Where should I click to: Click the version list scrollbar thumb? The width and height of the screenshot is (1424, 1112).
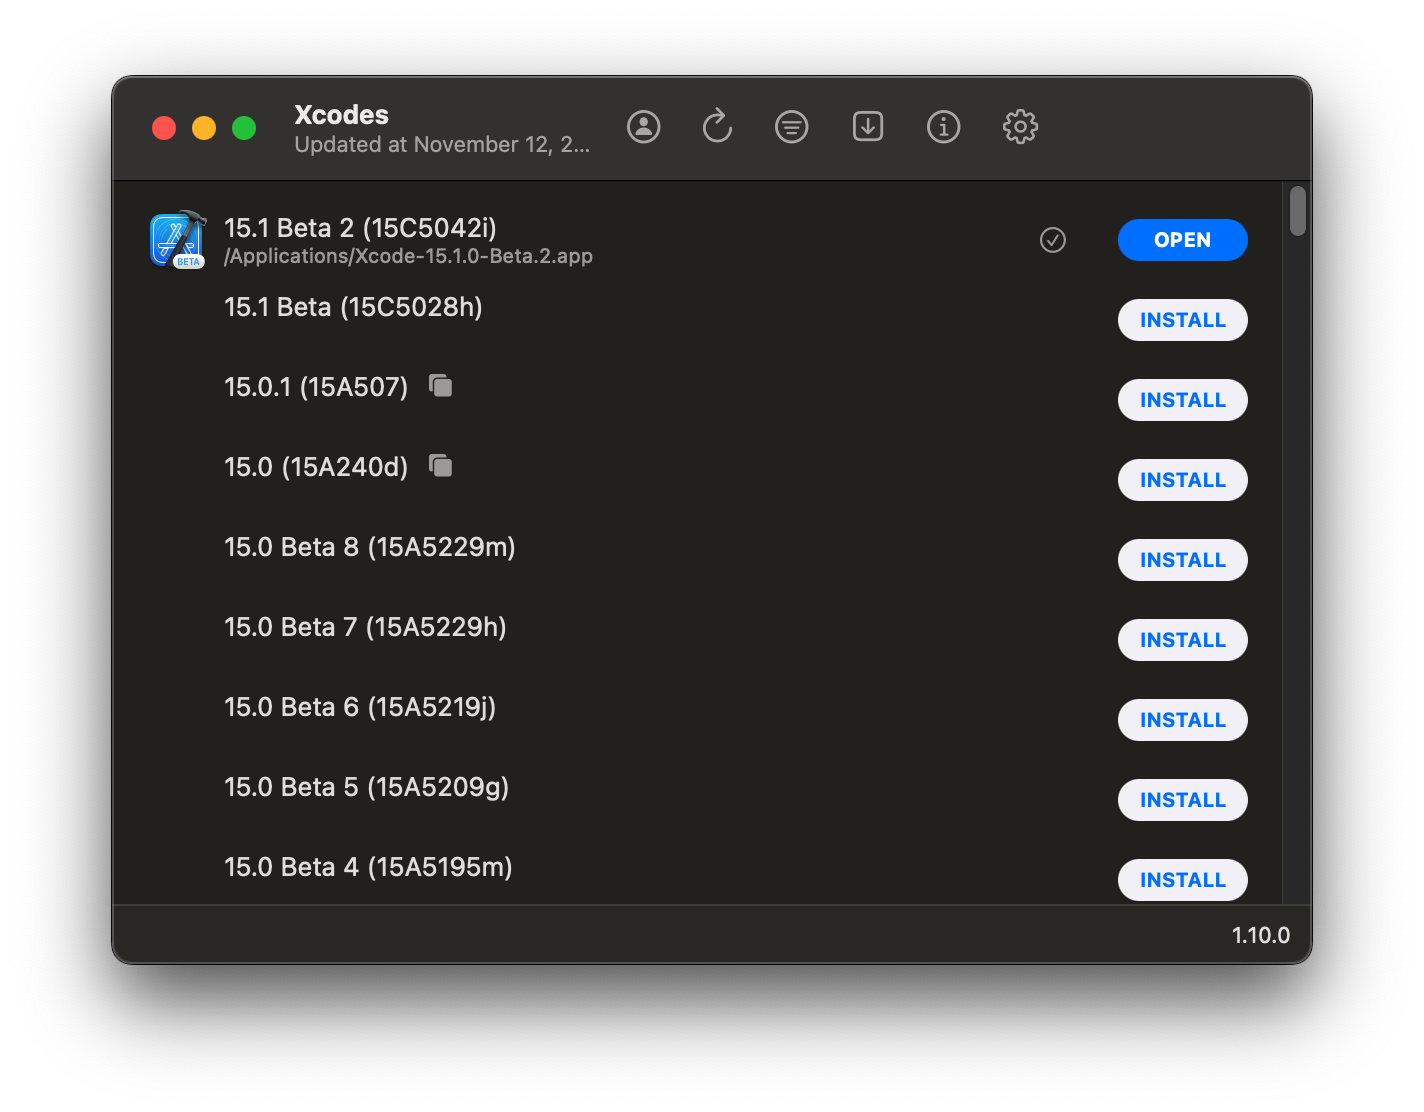click(x=1297, y=211)
